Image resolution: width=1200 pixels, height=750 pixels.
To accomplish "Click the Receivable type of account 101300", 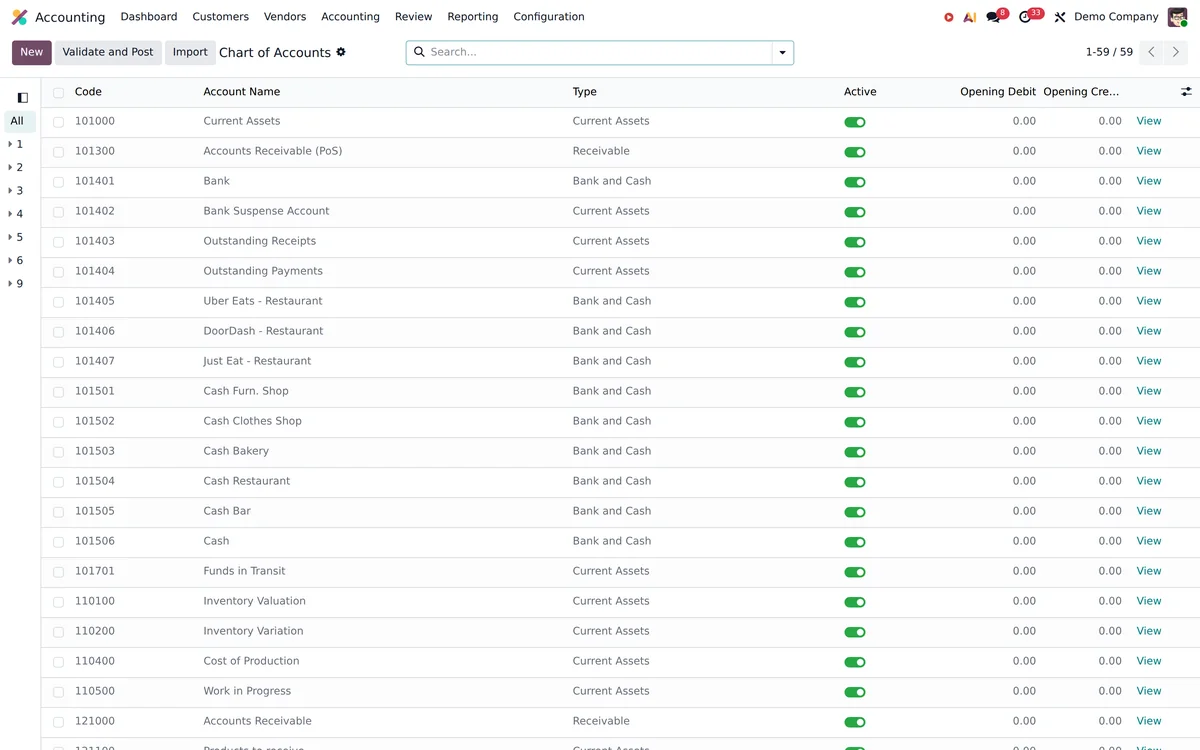I will tap(601, 151).
